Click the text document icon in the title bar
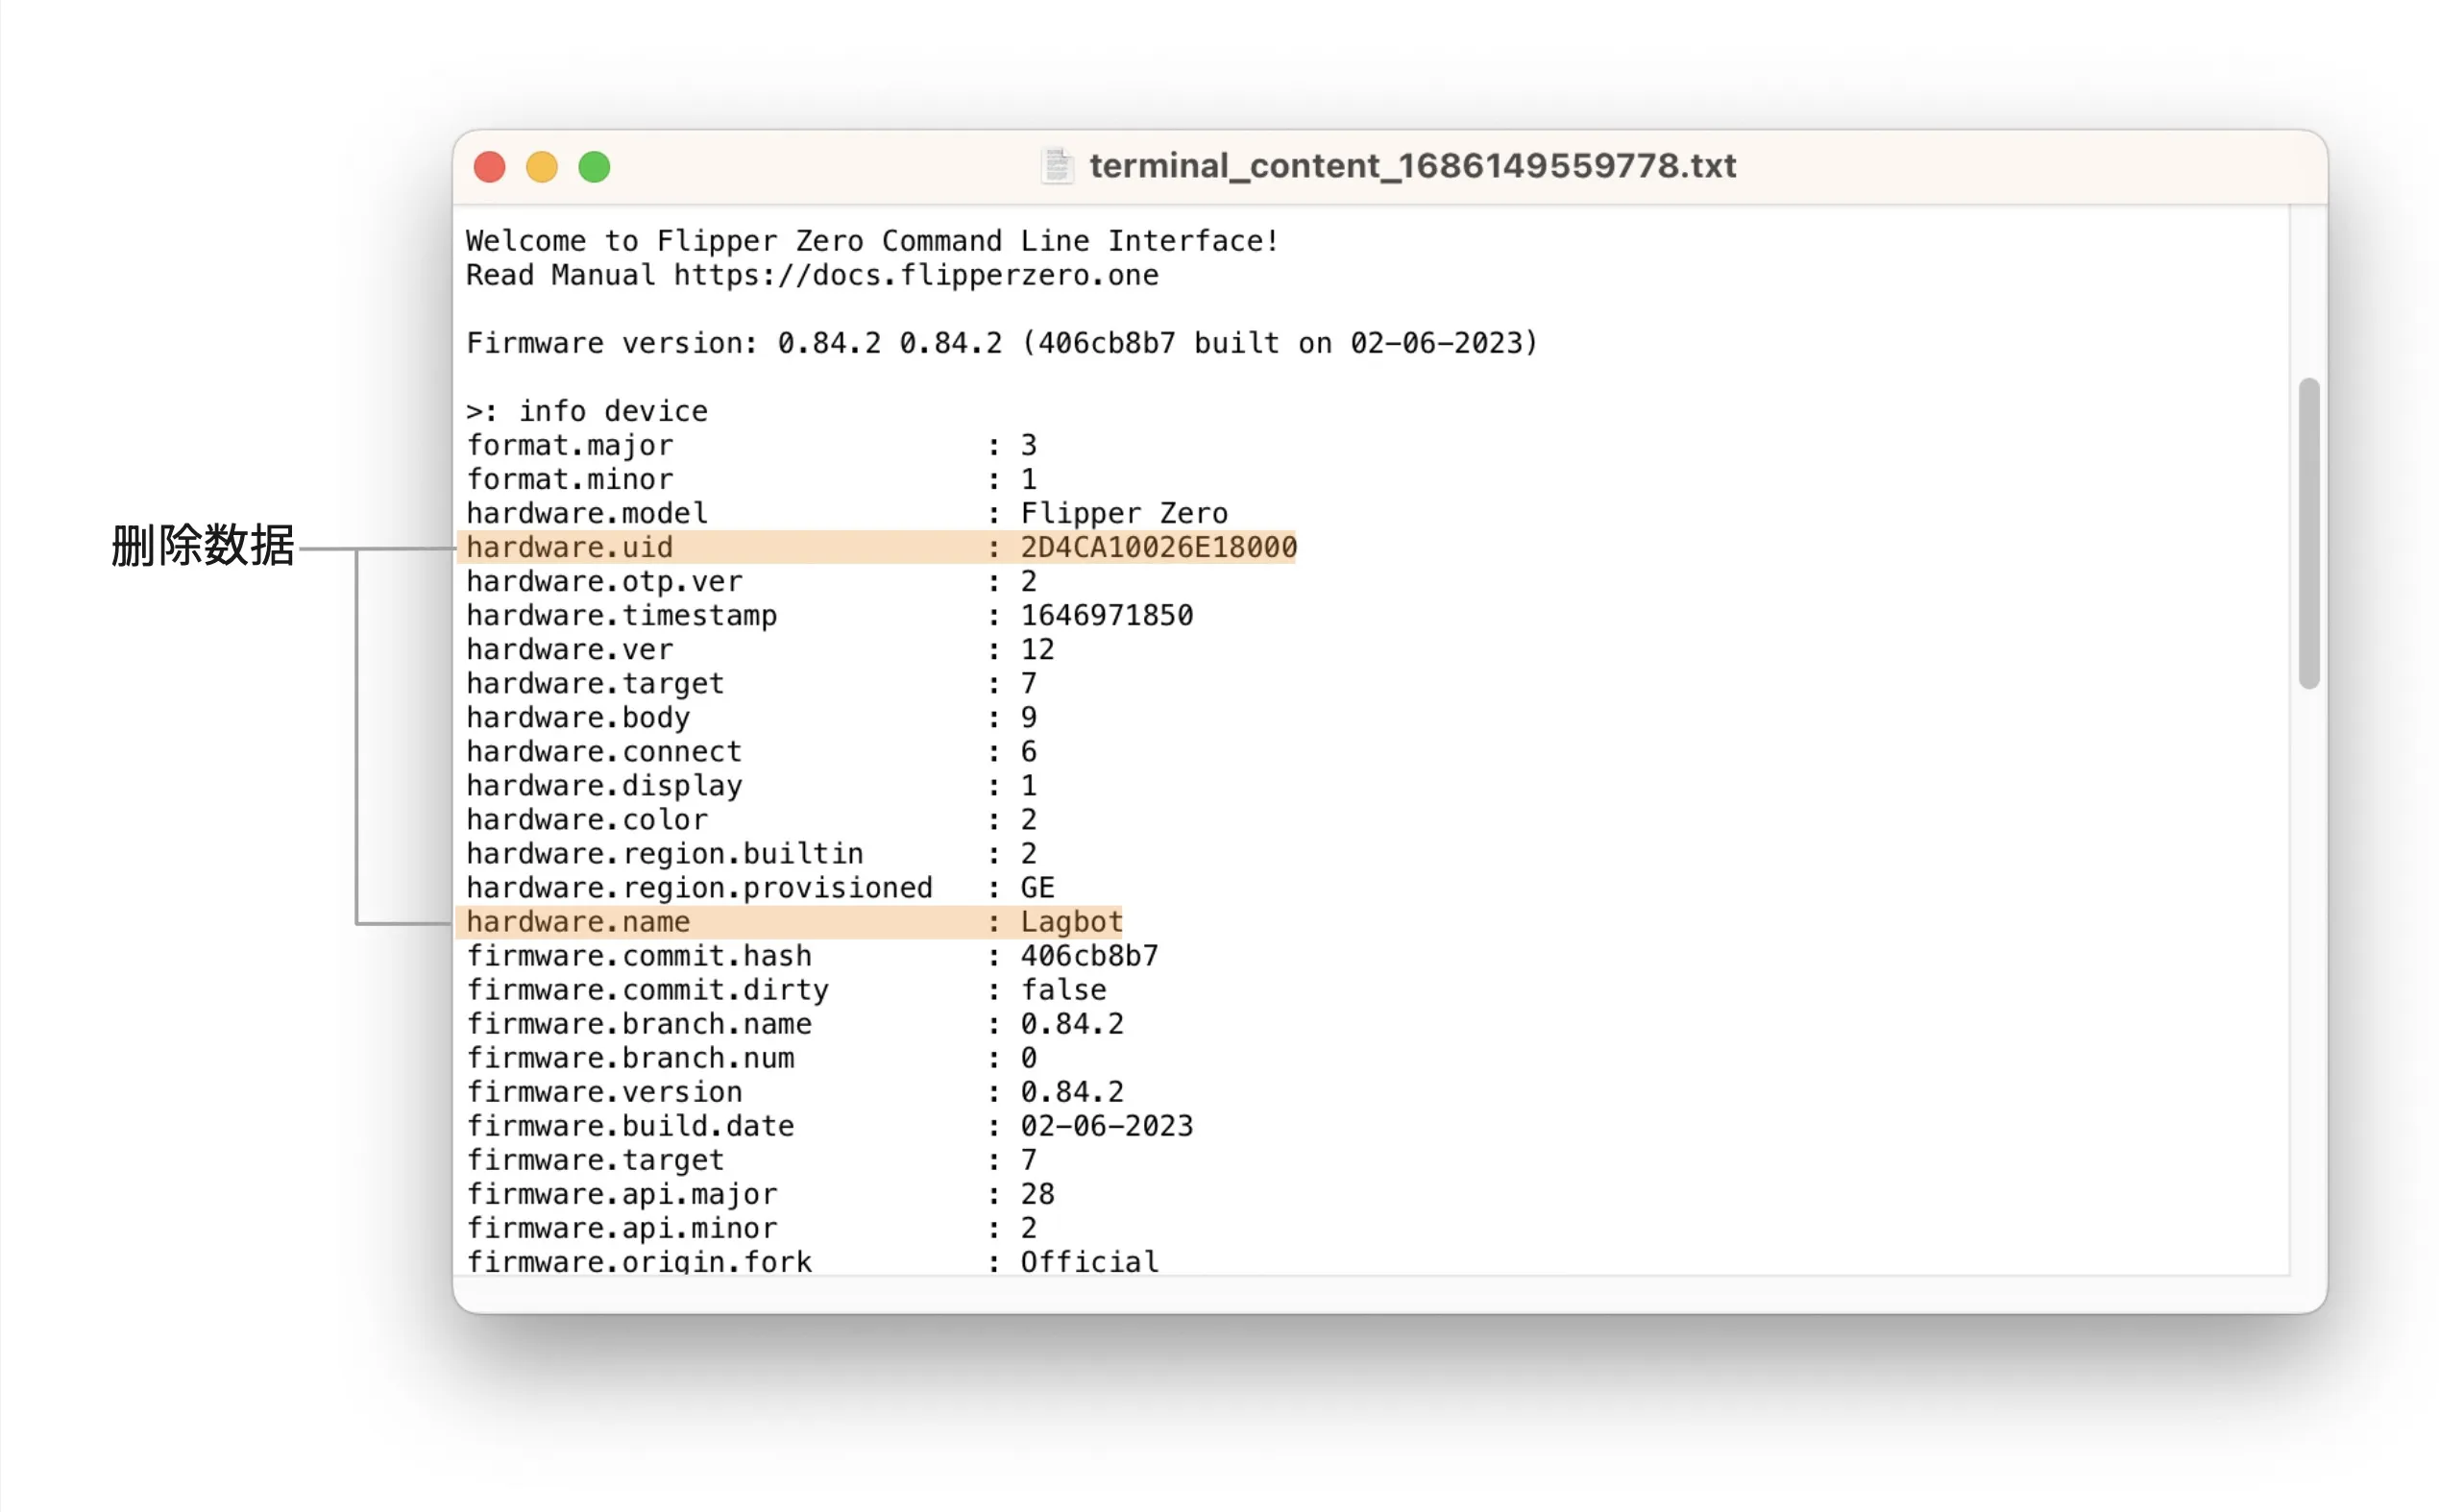Image resolution: width=2439 pixels, height=1512 pixels. pyautogui.click(x=1057, y=166)
